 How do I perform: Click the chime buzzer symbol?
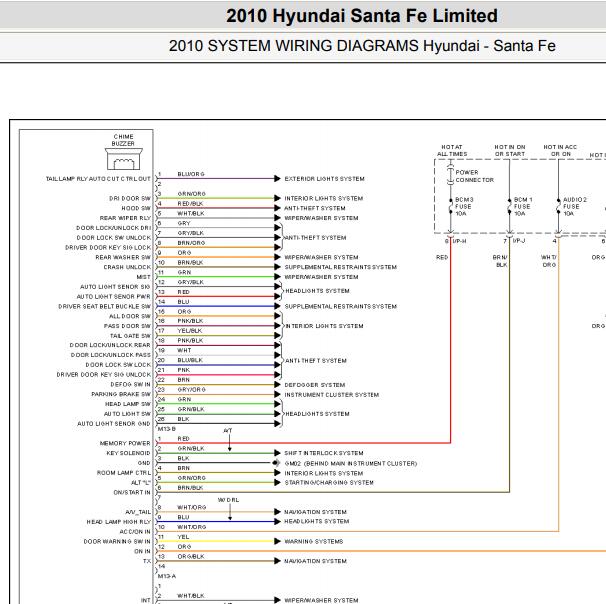(x=124, y=159)
